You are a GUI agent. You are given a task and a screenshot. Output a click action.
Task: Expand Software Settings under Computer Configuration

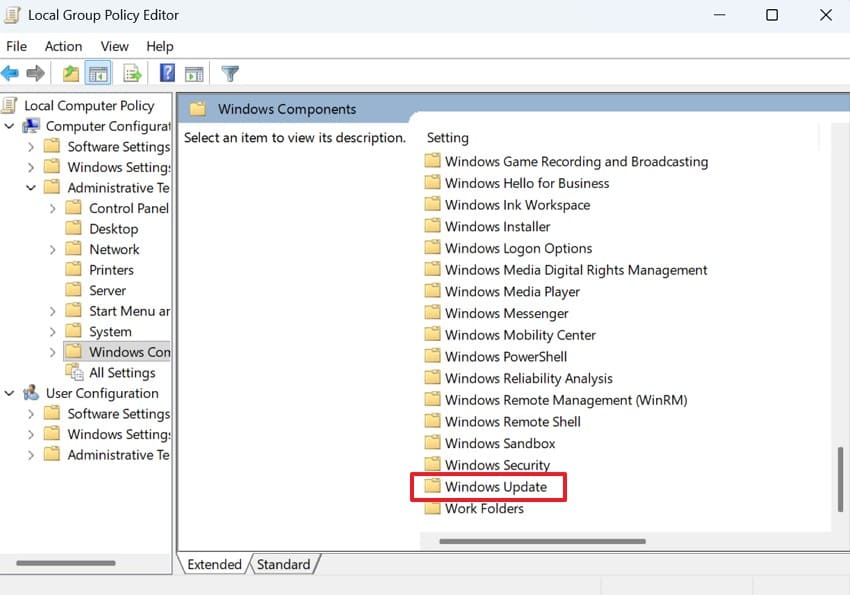pos(31,147)
